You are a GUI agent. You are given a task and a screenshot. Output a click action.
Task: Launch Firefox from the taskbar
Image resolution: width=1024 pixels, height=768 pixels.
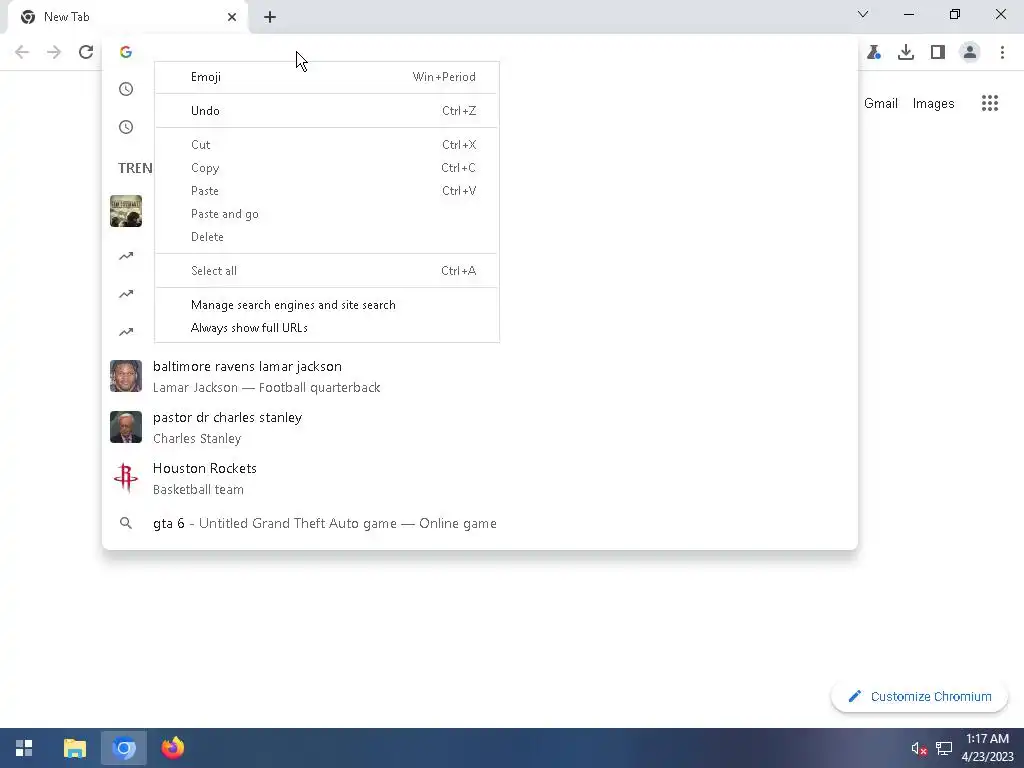[x=173, y=748]
